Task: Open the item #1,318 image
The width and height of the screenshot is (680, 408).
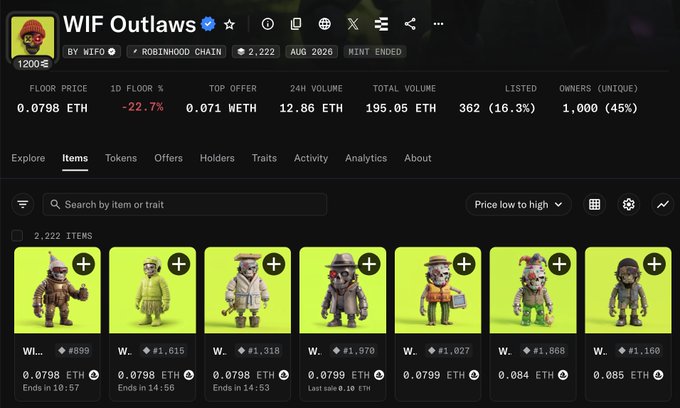Action: (x=248, y=290)
